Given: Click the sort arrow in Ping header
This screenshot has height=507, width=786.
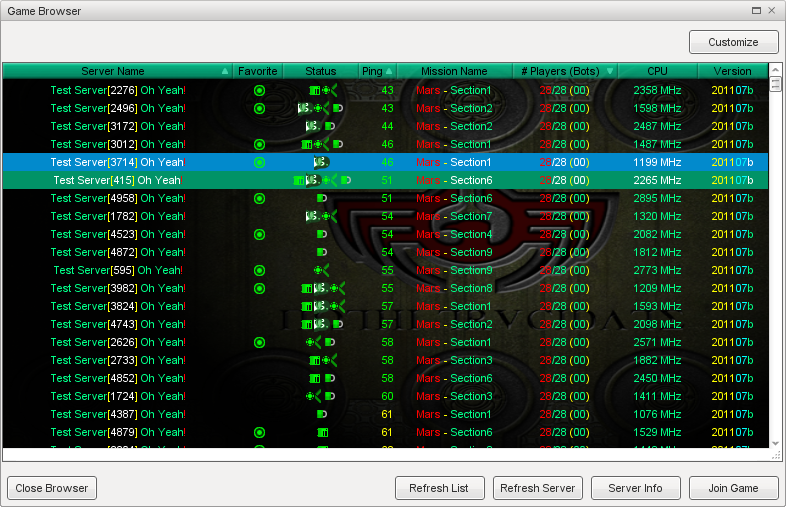Looking at the screenshot, I should (x=389, y=71).
